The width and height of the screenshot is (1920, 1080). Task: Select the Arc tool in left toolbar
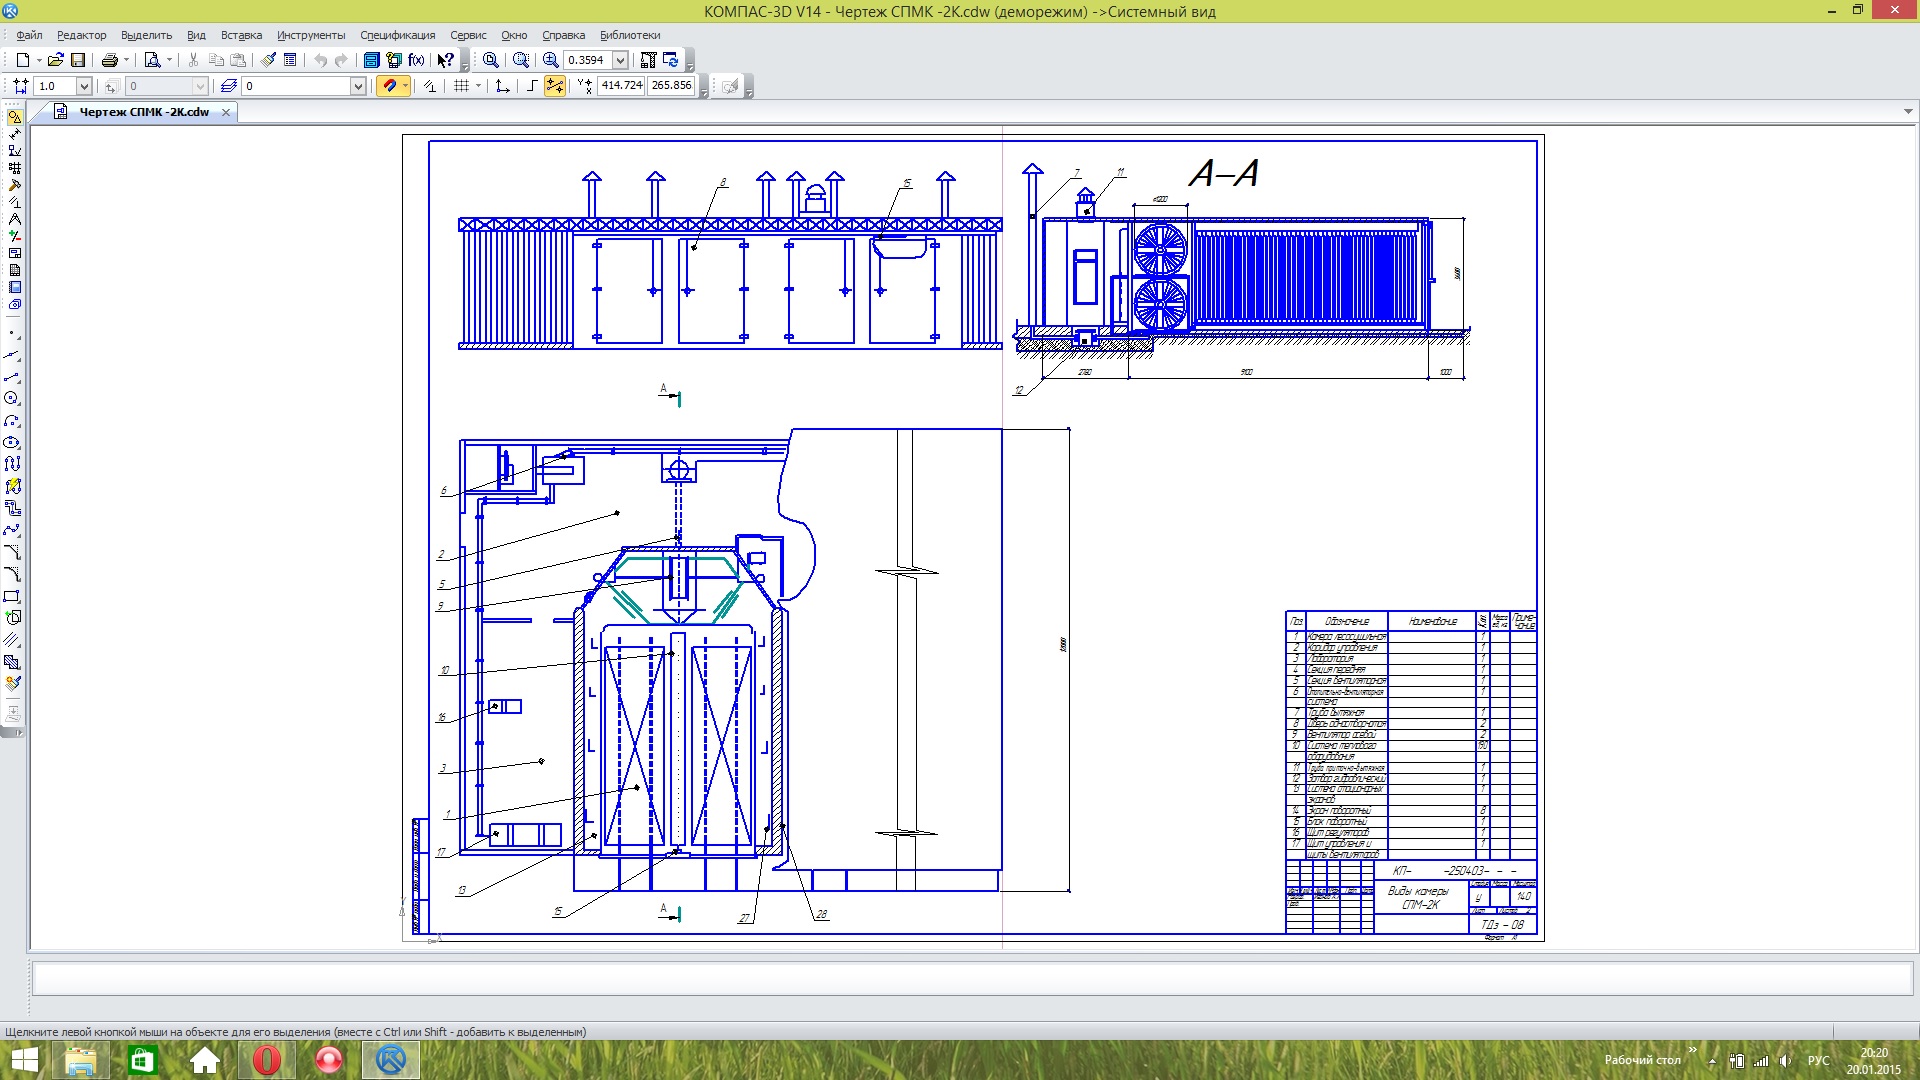click(x=12, y=420)
